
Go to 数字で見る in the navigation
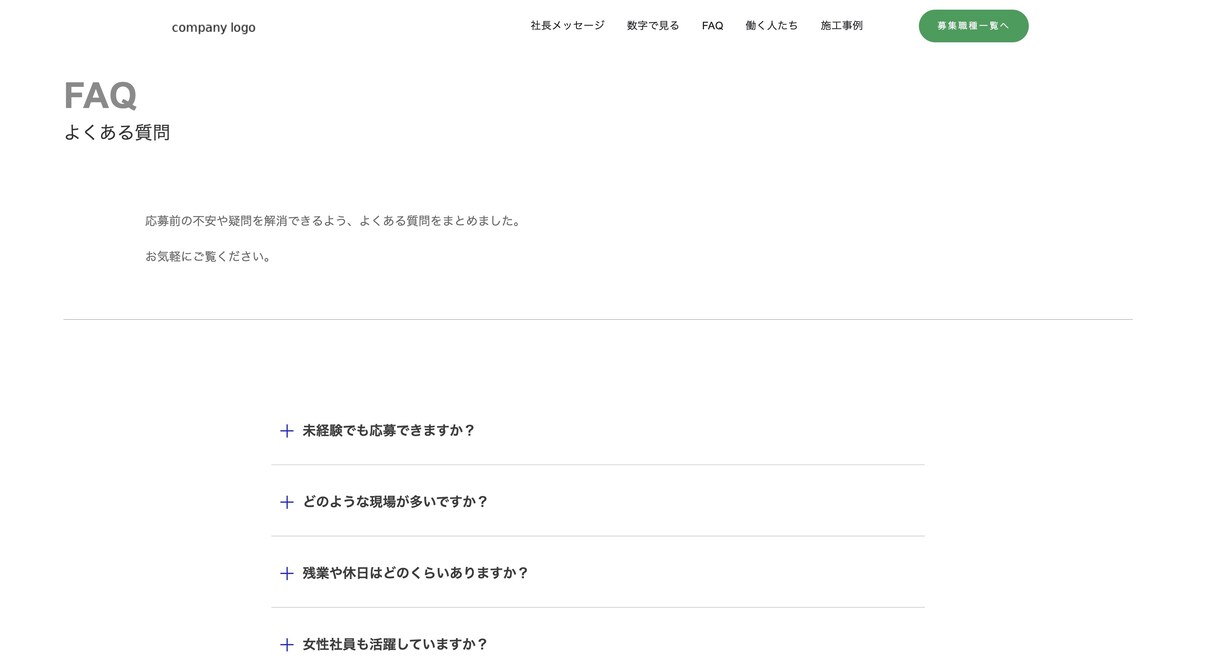click(x=653, y=25)
